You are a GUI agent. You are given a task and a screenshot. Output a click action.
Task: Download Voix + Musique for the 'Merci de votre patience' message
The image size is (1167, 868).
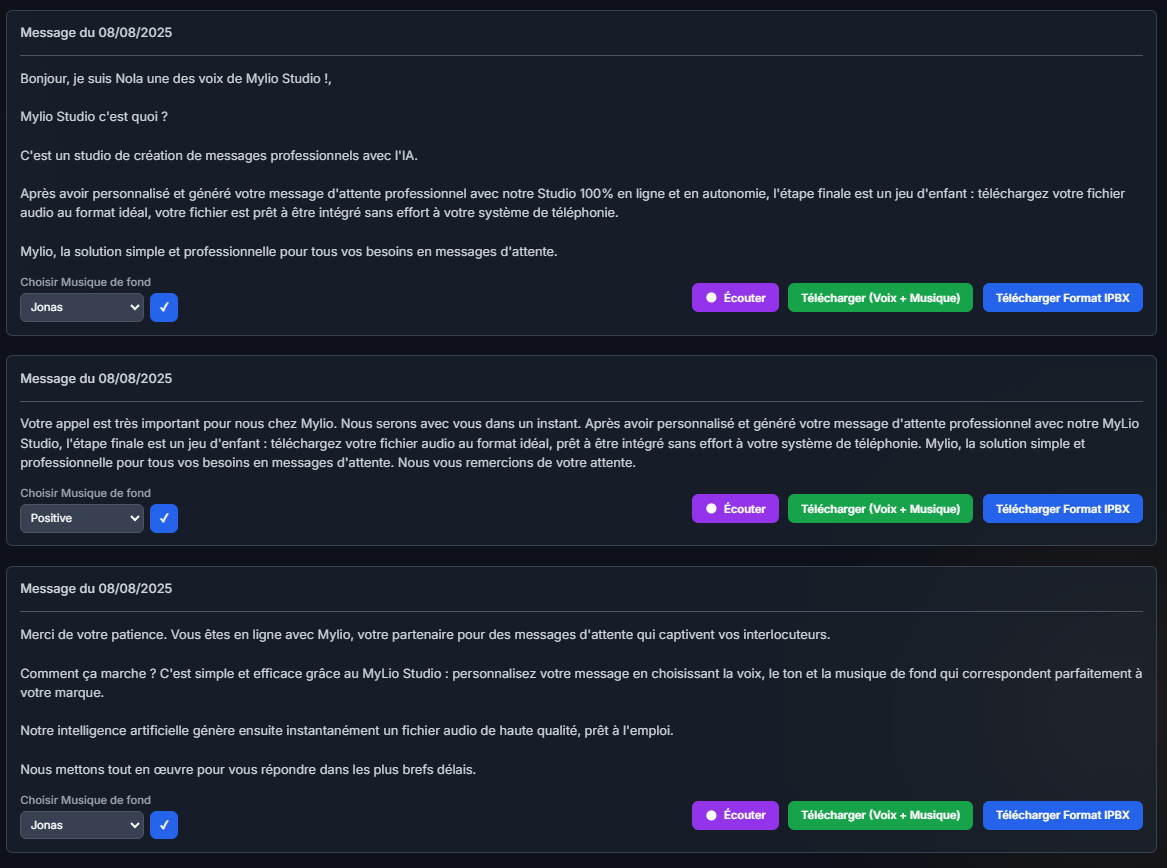pyautogui.click(x=880, y=815)
